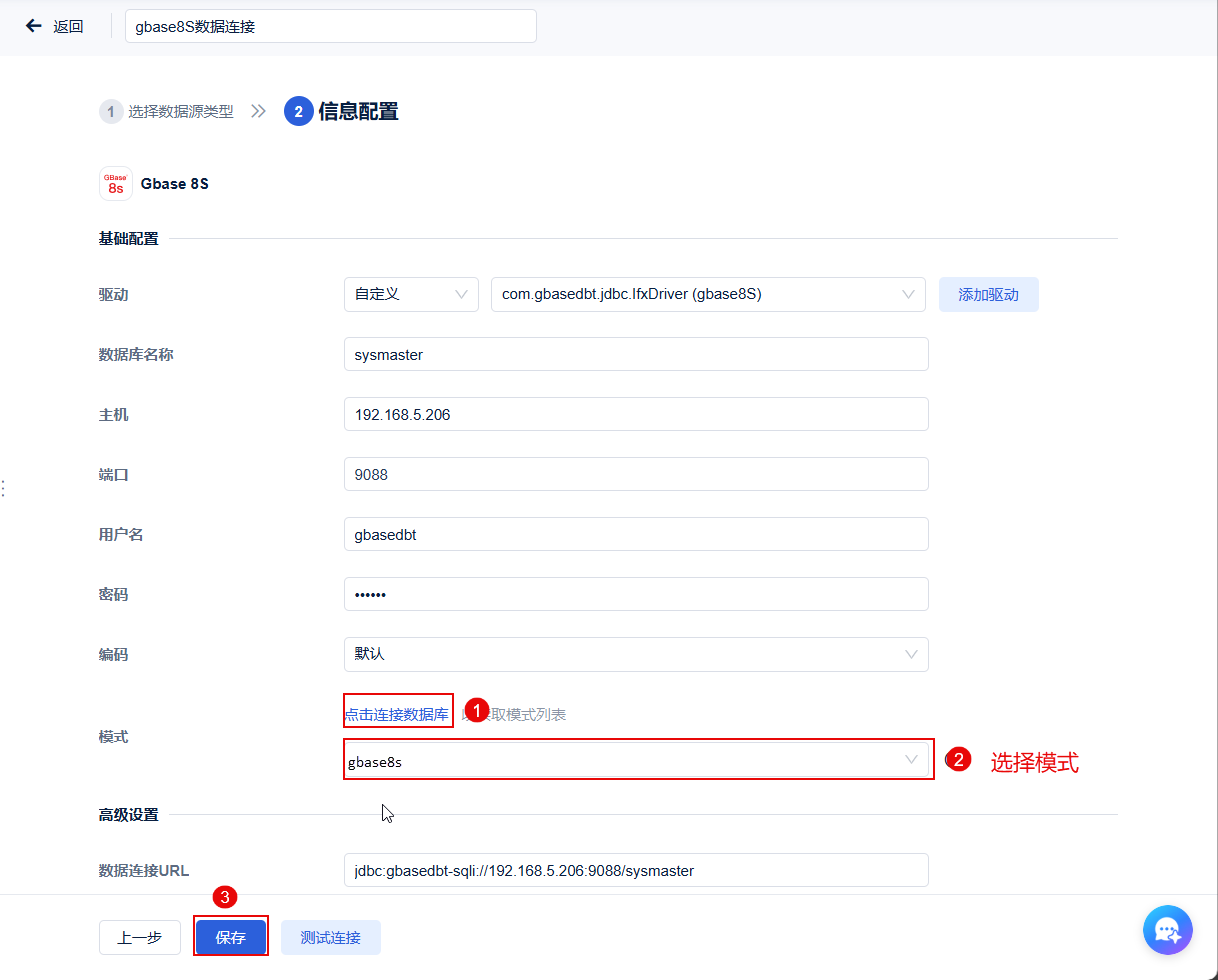Open the 编码 encoding dropdown
The height and width of the screenshot is (980, 1218).
tap(636, 654)
